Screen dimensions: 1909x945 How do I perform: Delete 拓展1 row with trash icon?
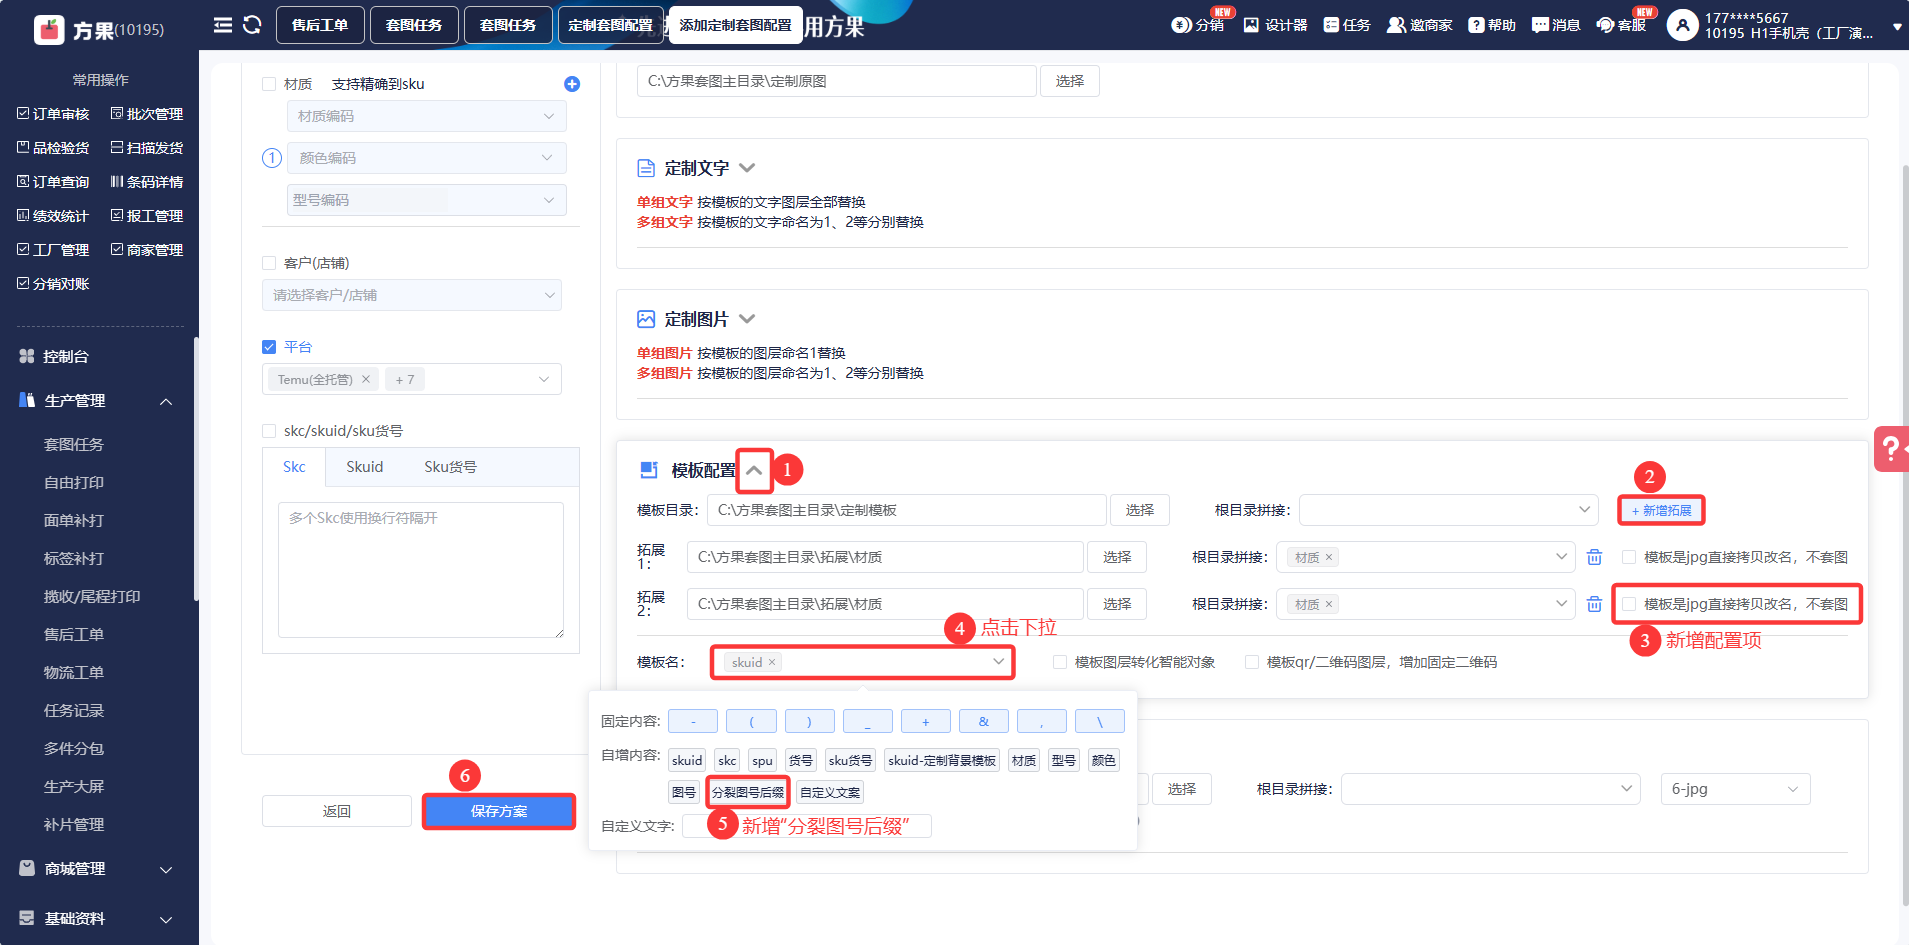coord(1594,557)
